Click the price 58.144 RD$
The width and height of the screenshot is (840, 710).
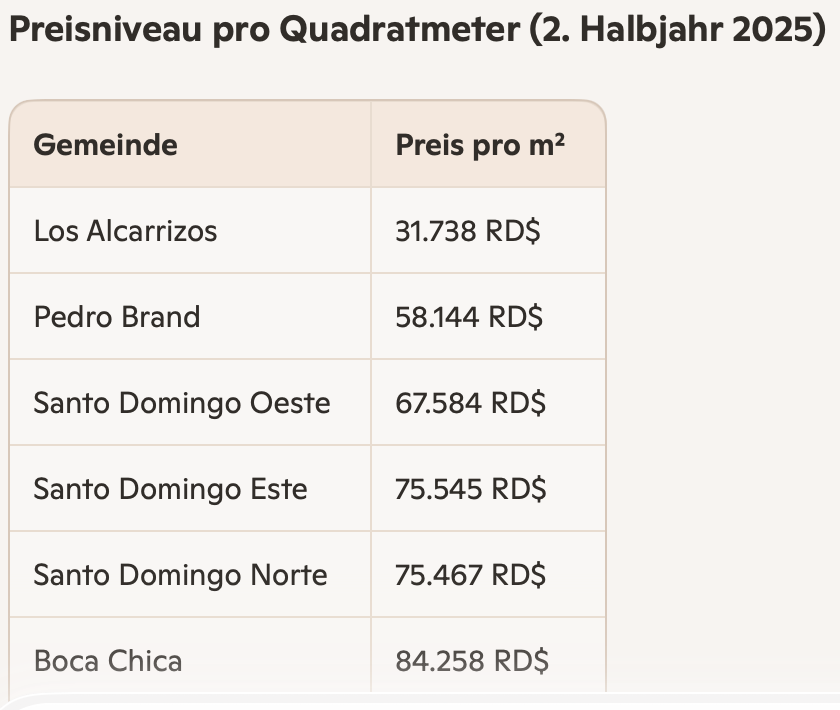coord(469,317)
